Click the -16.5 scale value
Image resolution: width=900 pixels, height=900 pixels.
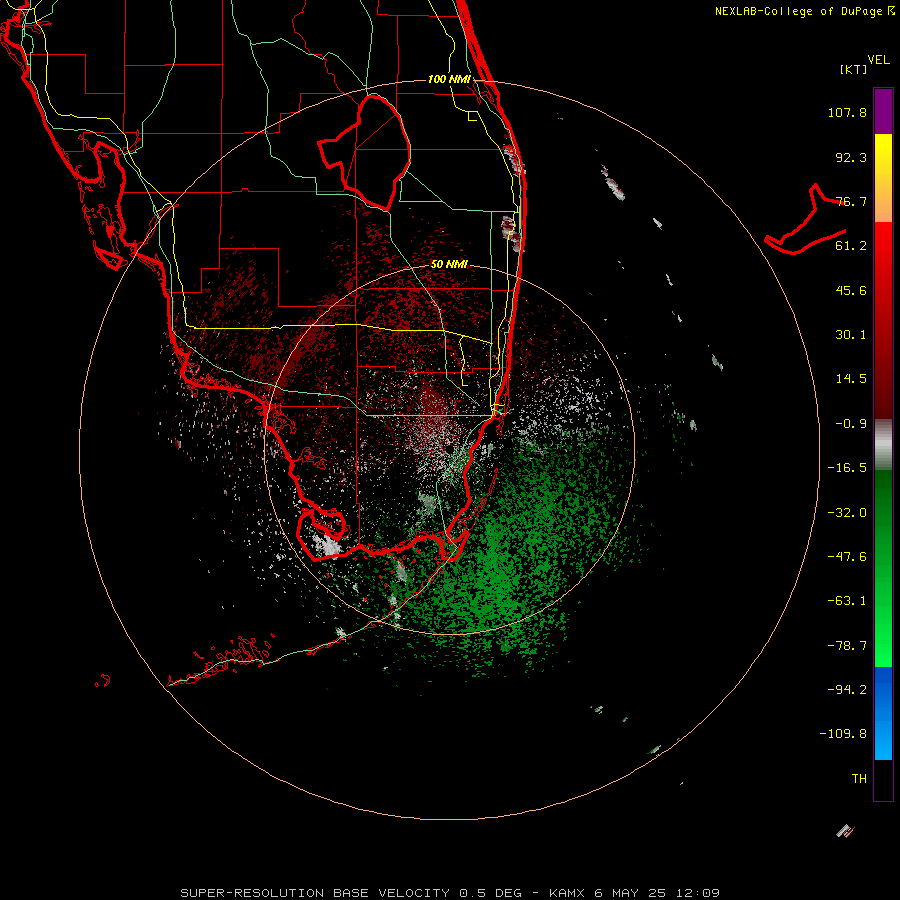[847, 468]
